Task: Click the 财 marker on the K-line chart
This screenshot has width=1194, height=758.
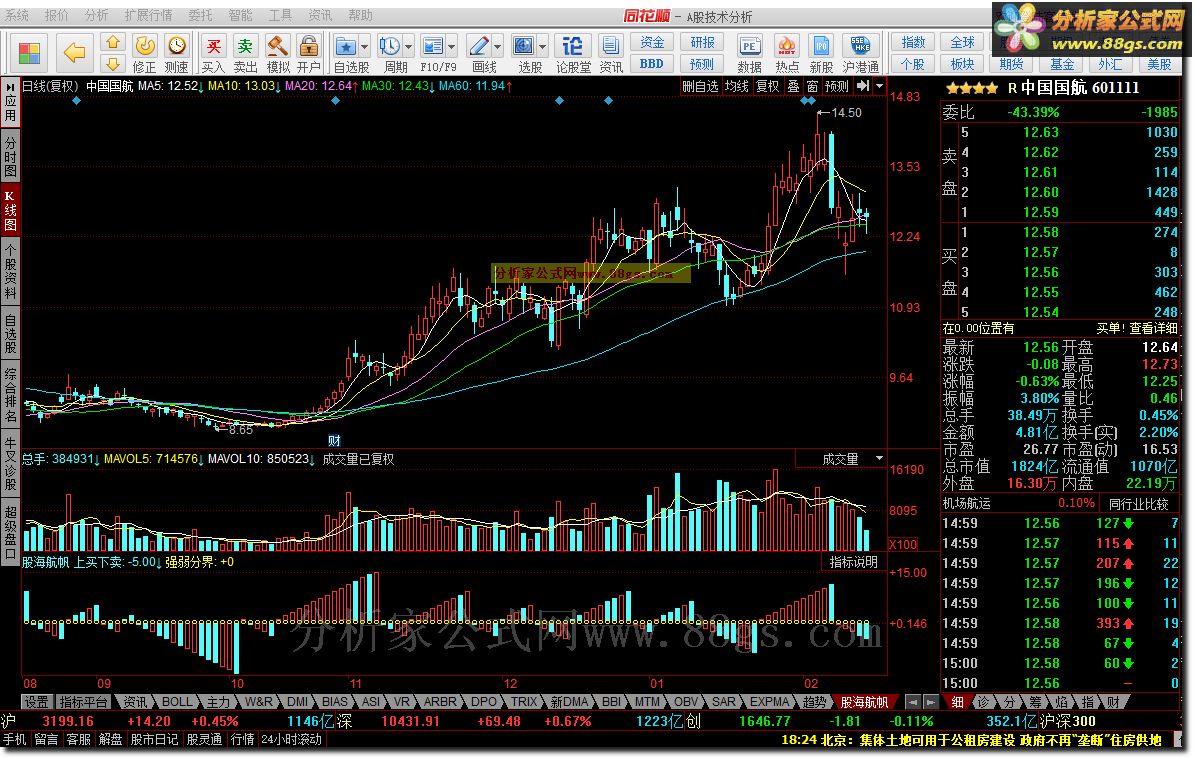Action: pos(334,440)
